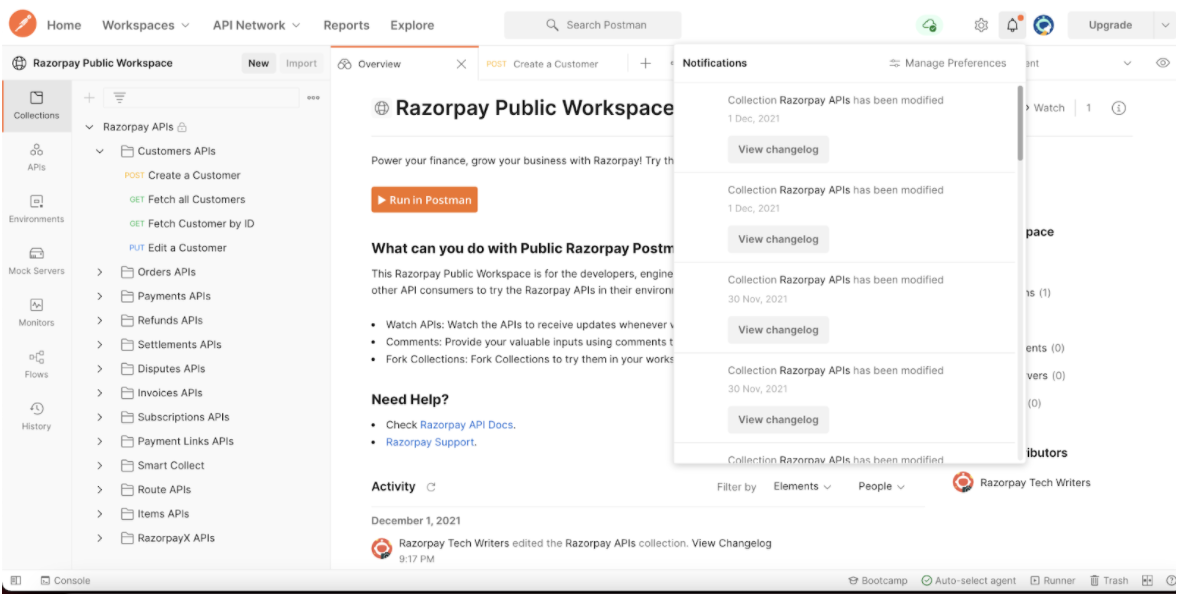Open Explore in top navigation
Viewport: 1178px width, 594px height.
412,25
